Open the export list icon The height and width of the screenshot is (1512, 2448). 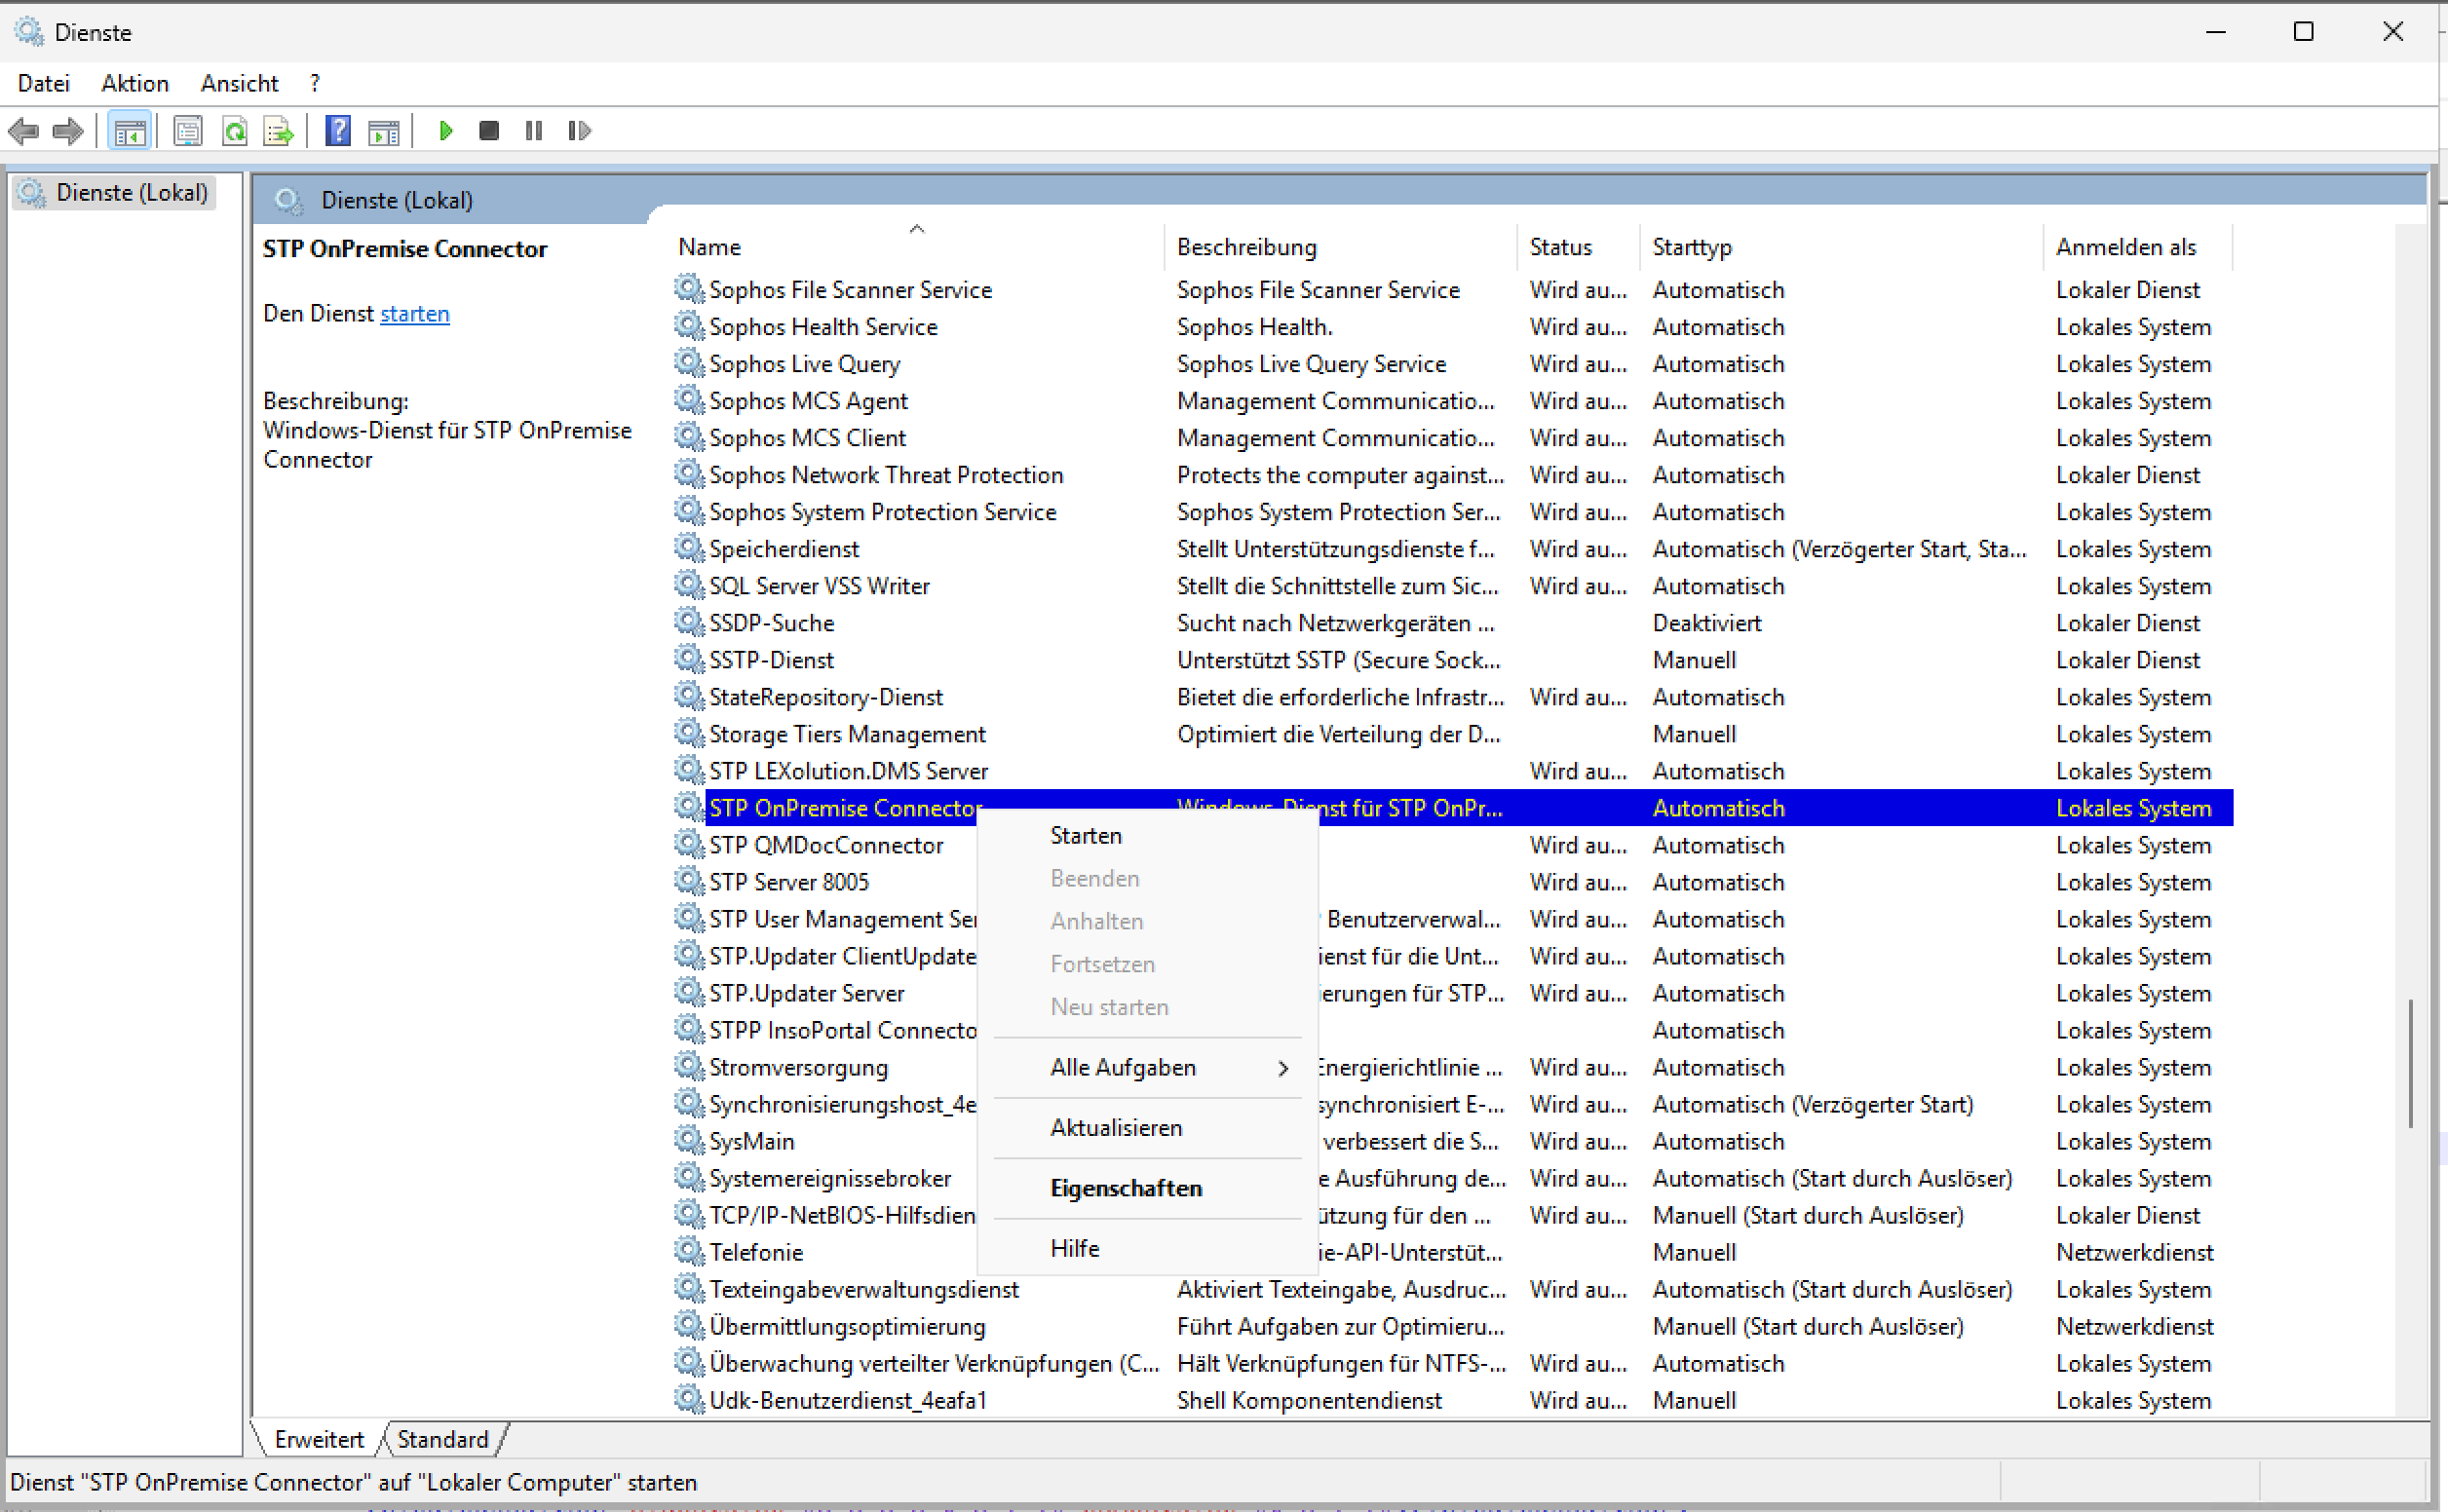(277, 130)
